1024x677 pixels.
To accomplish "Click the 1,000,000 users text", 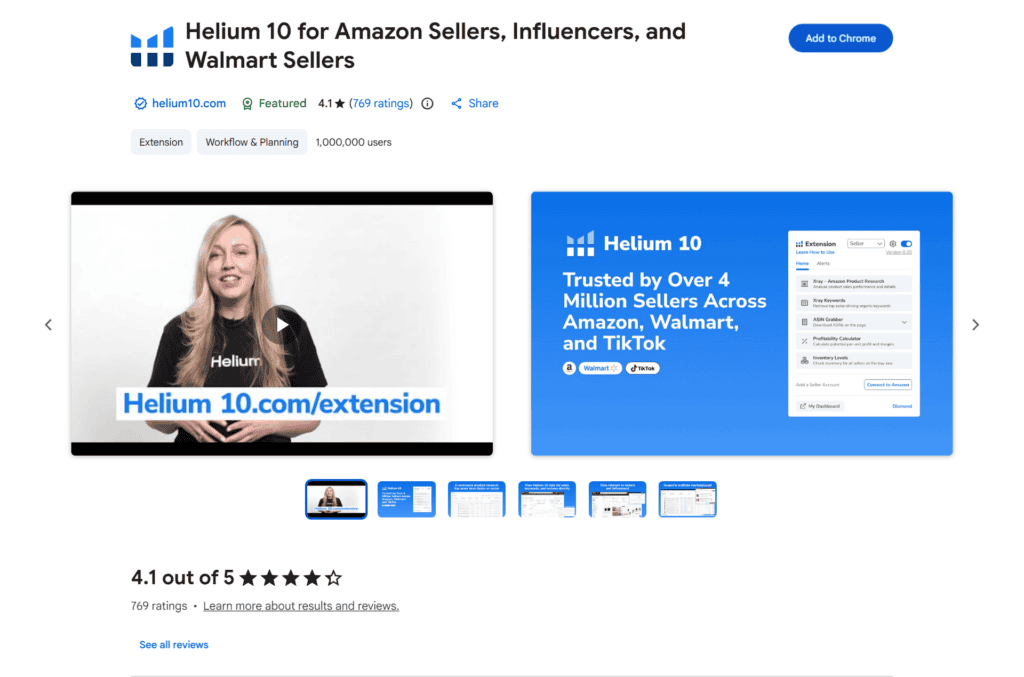I will pos(353,142).
